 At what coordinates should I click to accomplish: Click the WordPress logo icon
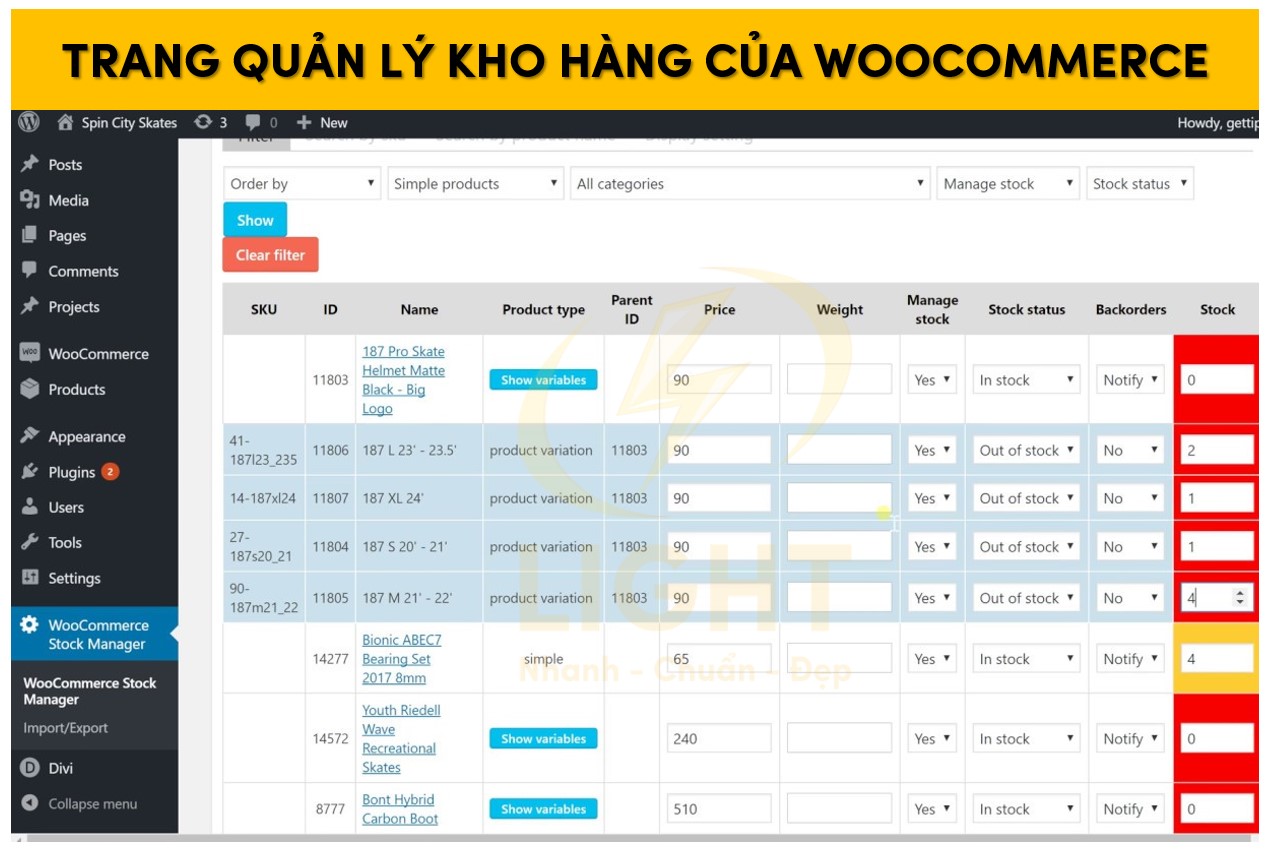29,122
